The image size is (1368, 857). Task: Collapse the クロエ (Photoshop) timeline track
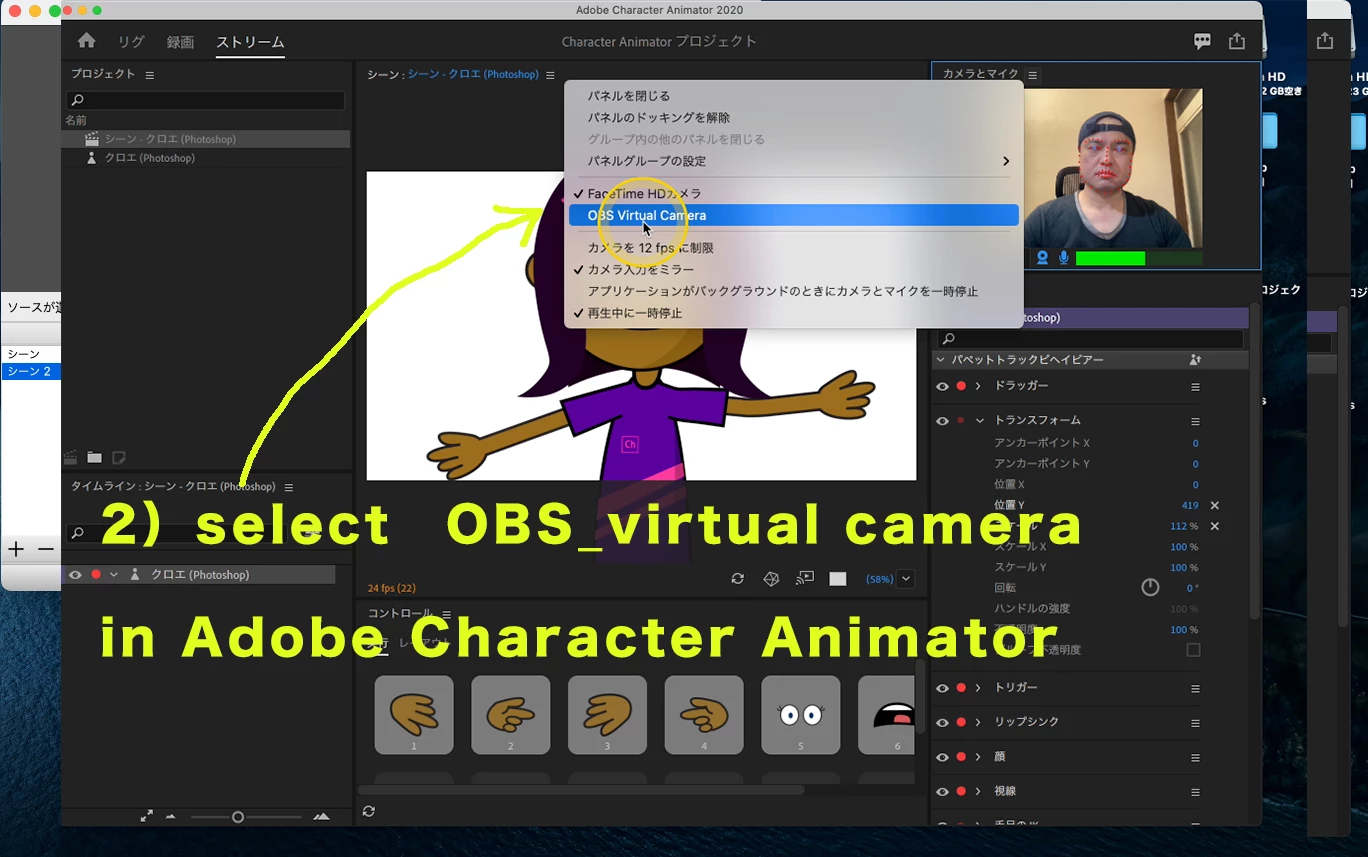click(114, 575)
